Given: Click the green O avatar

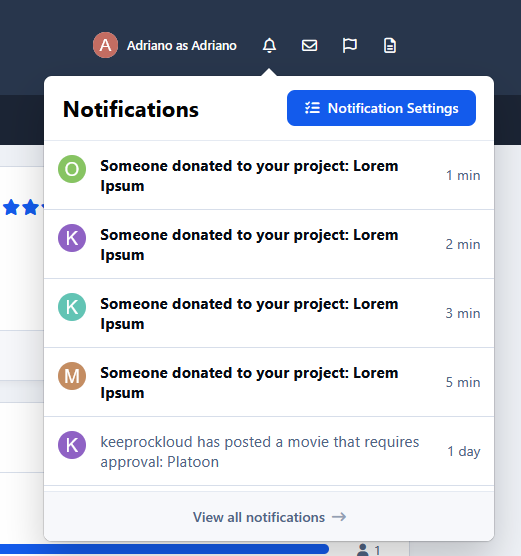Looking at the screenshot, I should click(72, 169).
